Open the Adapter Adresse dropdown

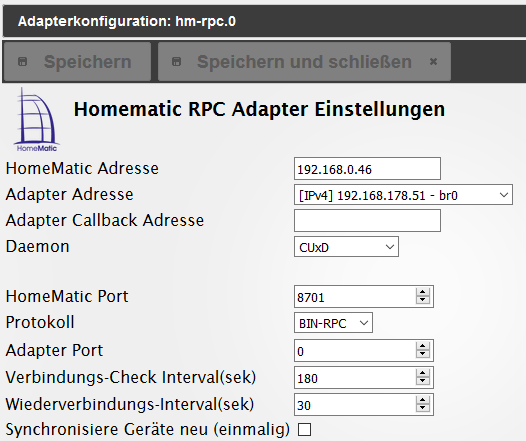403,195
